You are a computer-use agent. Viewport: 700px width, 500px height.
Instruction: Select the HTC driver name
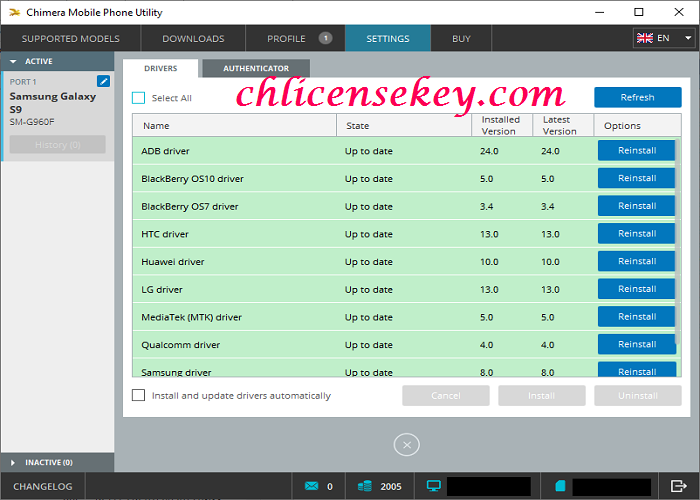tap(165, 234)
